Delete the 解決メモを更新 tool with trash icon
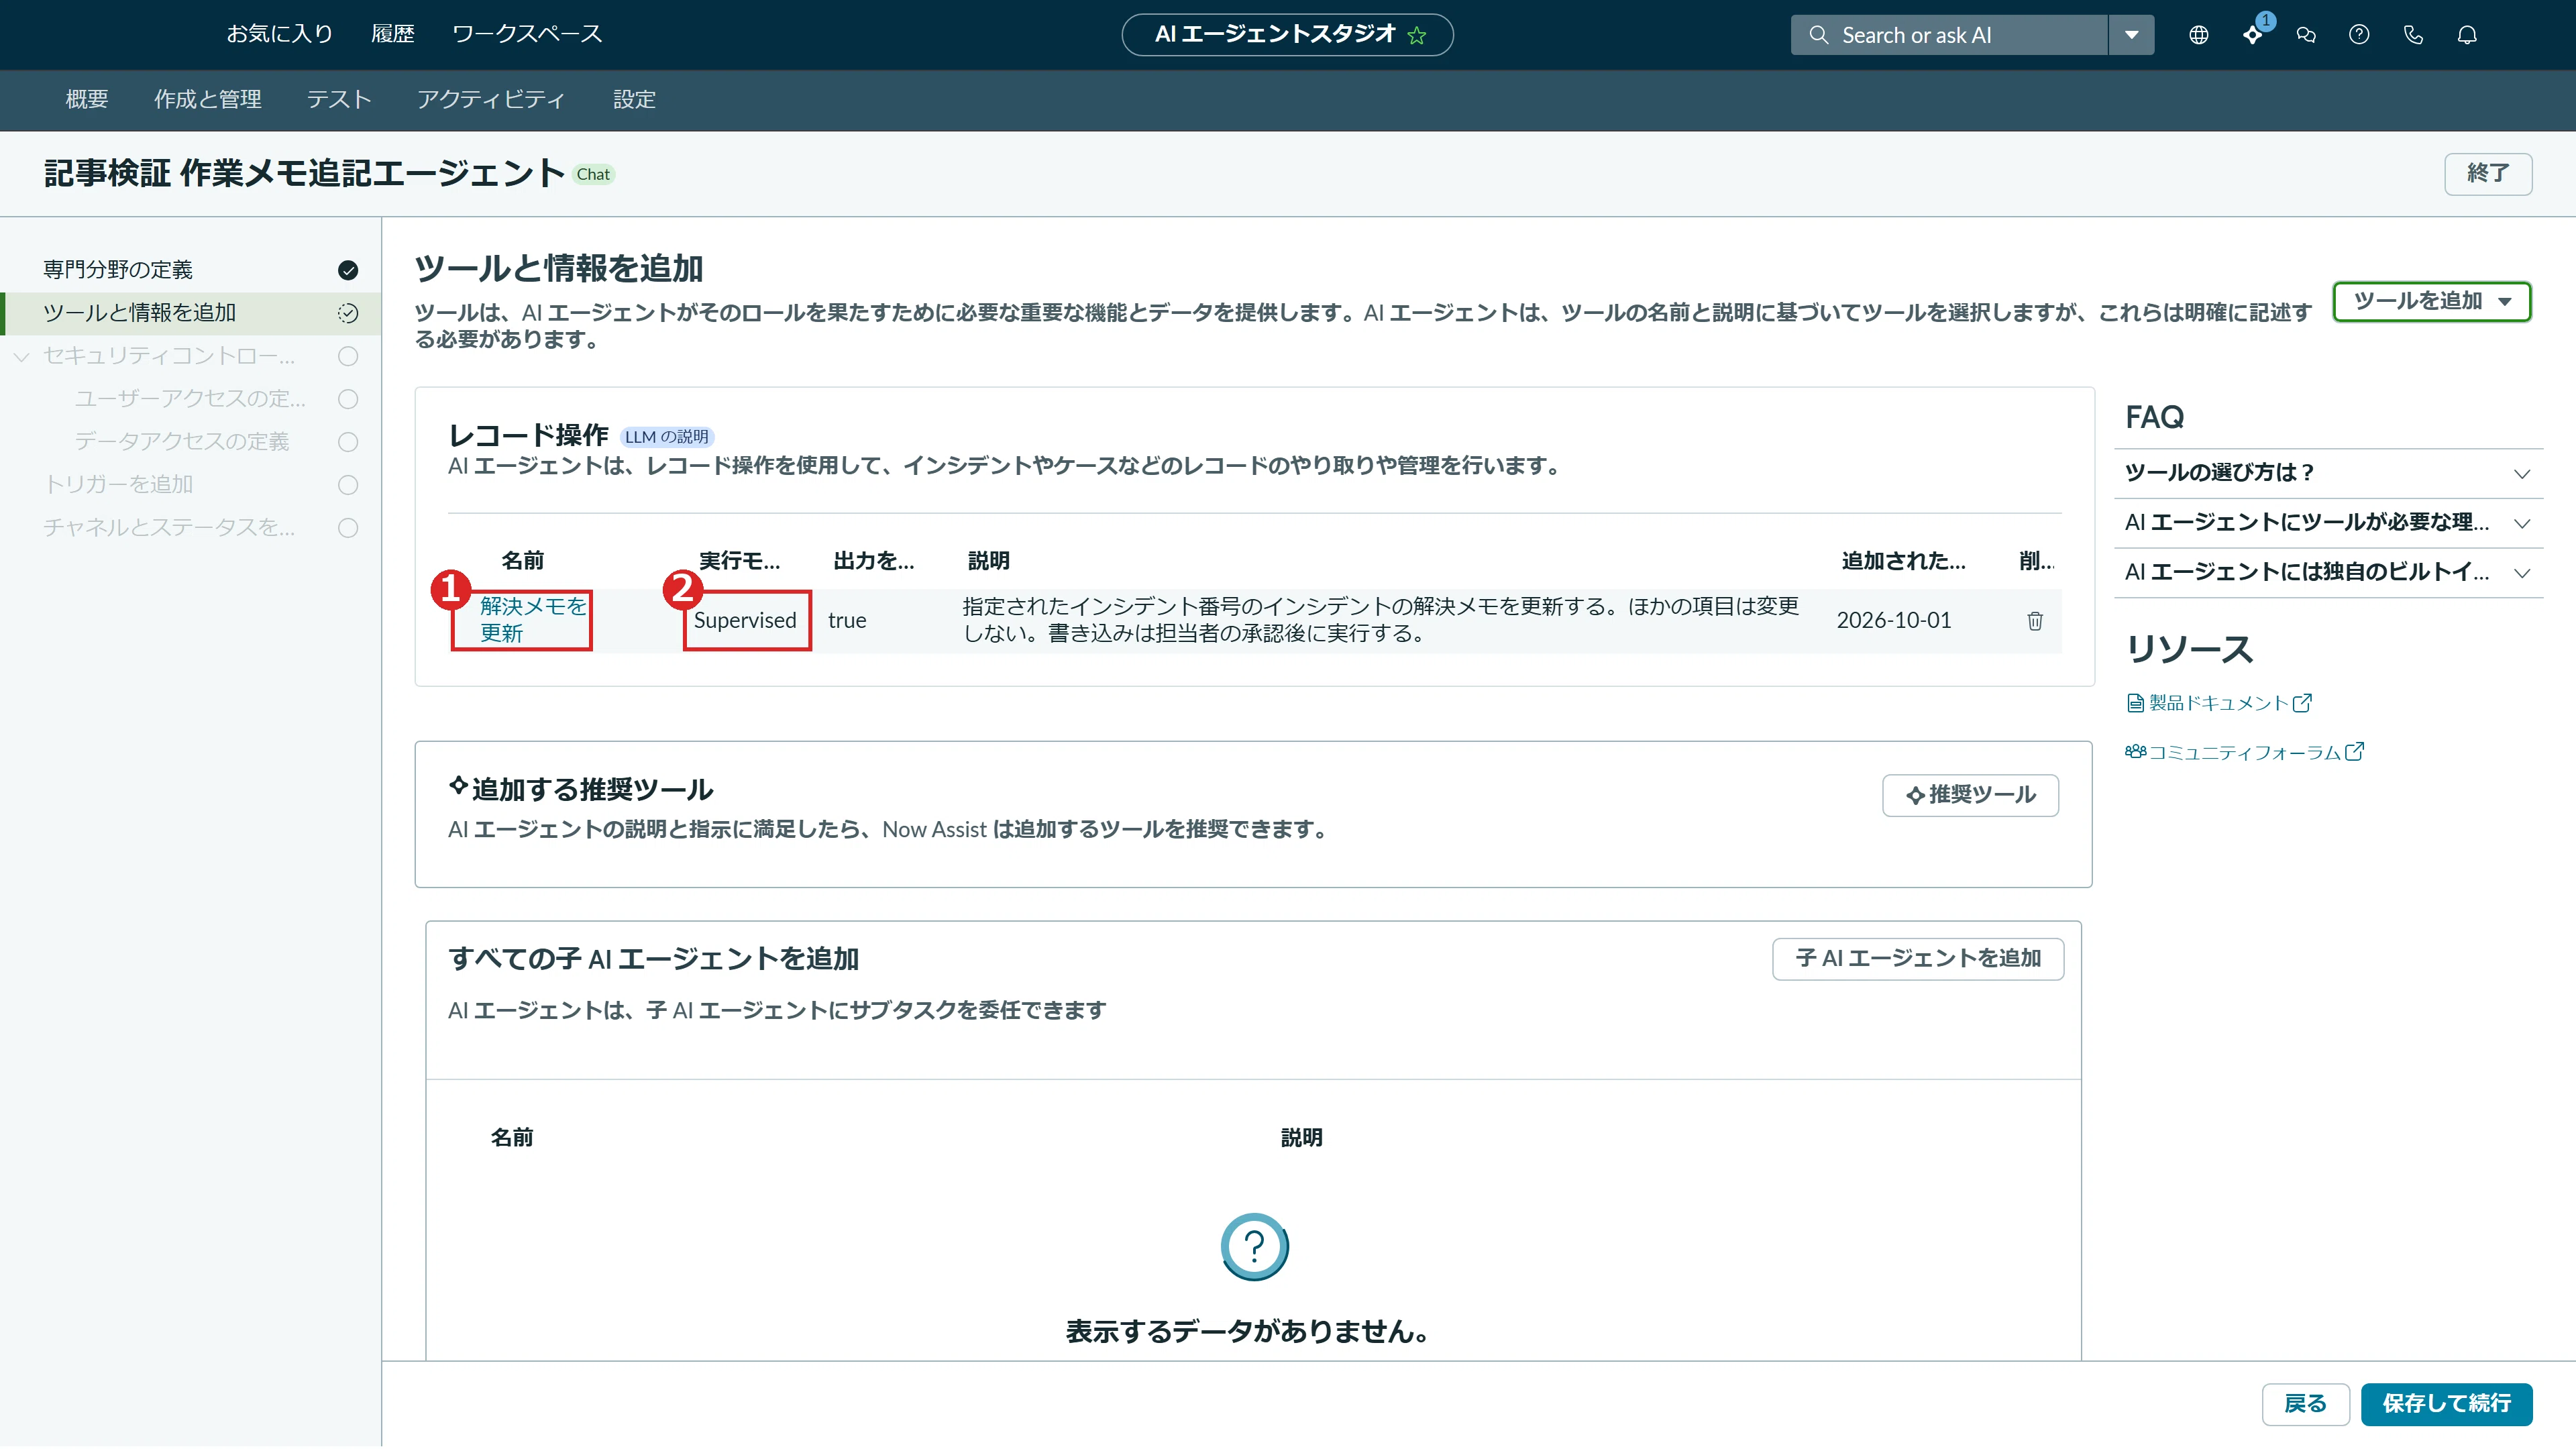 tap(2034, 621)
